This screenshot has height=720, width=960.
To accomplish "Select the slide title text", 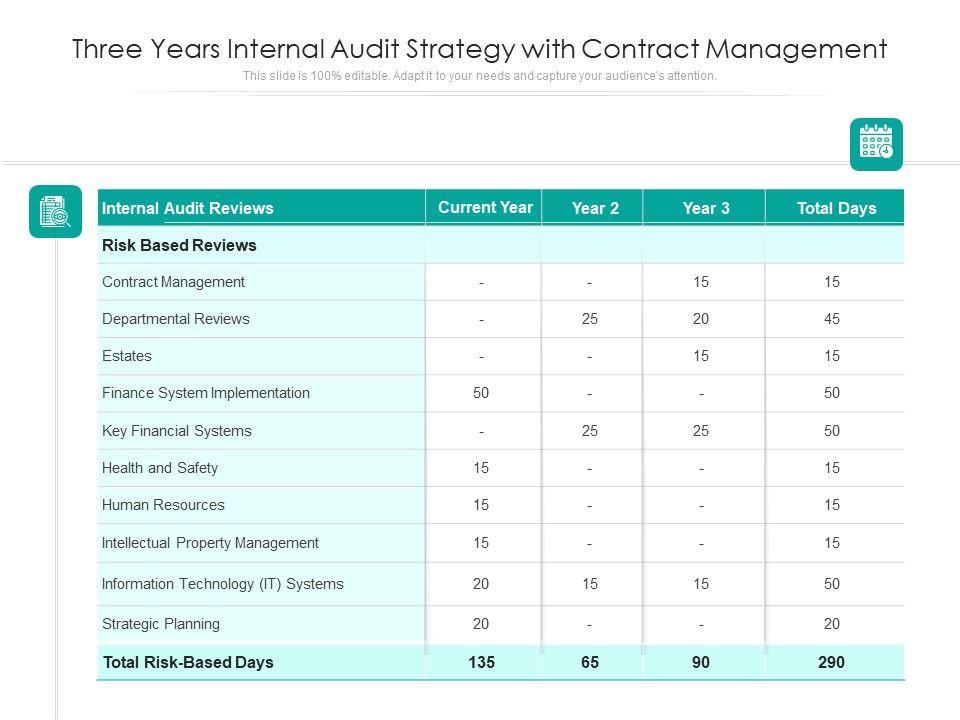I will [479, 48].
